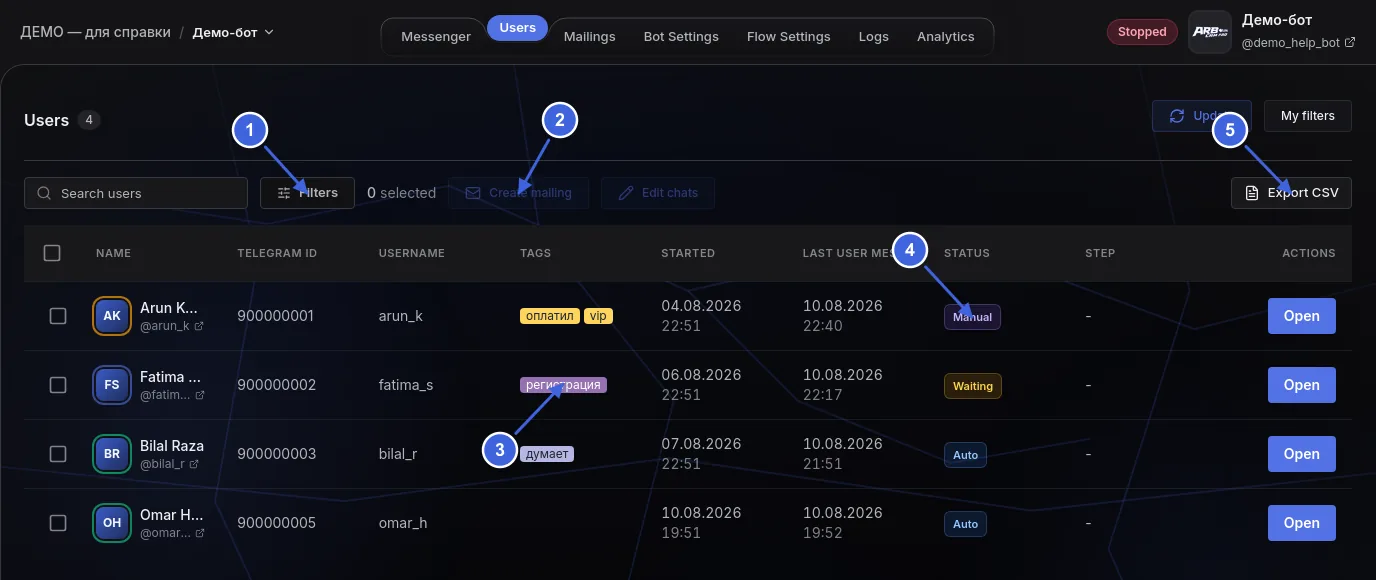Click Open for Bilal Raza
This screenshot has height=580, width=1376.
coord(1302,454)
